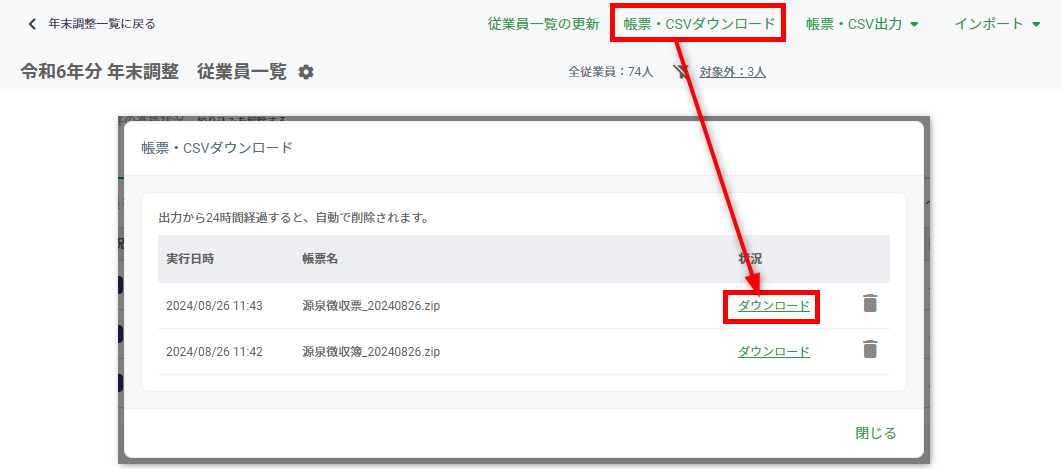Expand the インポート dropdown menu

tap(997, 24)
